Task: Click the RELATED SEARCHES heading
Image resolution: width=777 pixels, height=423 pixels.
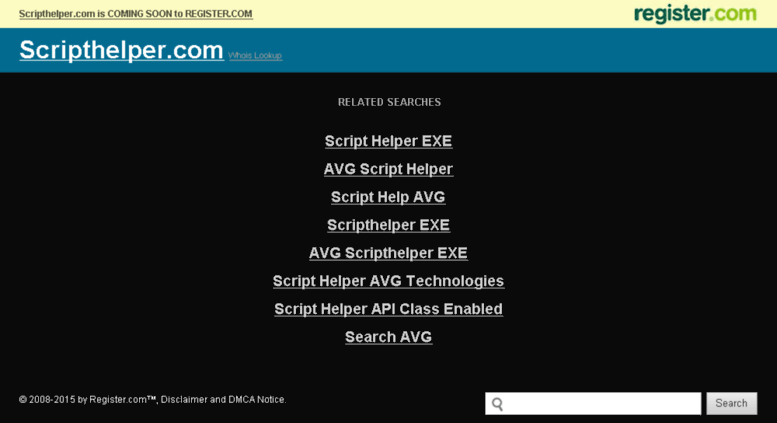Action: coord(389,102)
